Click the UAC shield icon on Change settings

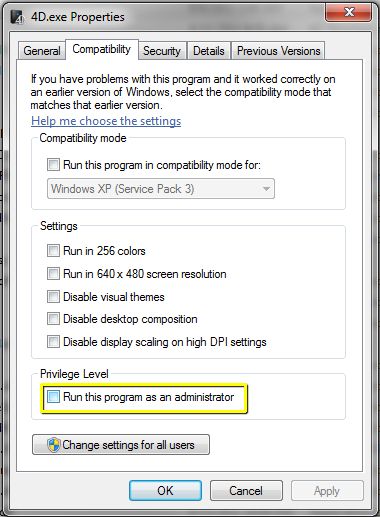click(53, 445)
